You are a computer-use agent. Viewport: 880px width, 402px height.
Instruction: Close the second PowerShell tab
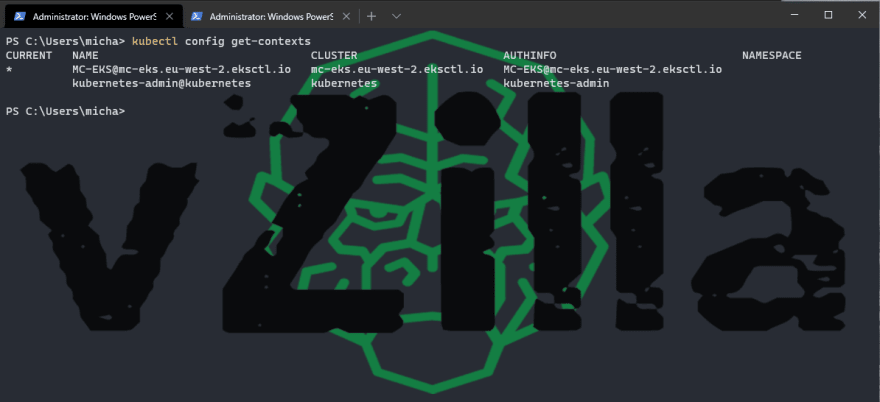(347, 16)
